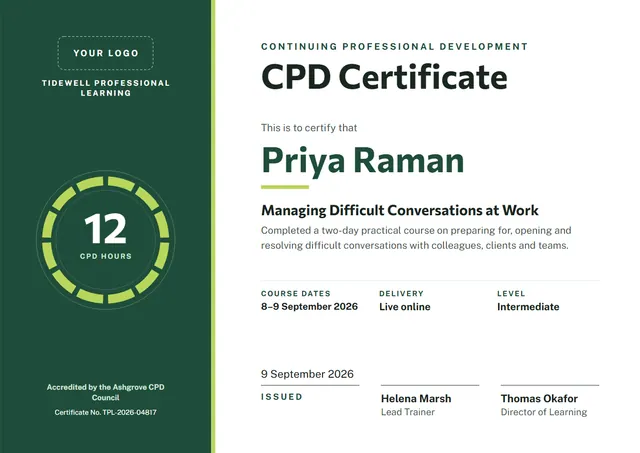
Task: Click the YOUR LOGO placeholder box
Action: click(x=106, y=53)
